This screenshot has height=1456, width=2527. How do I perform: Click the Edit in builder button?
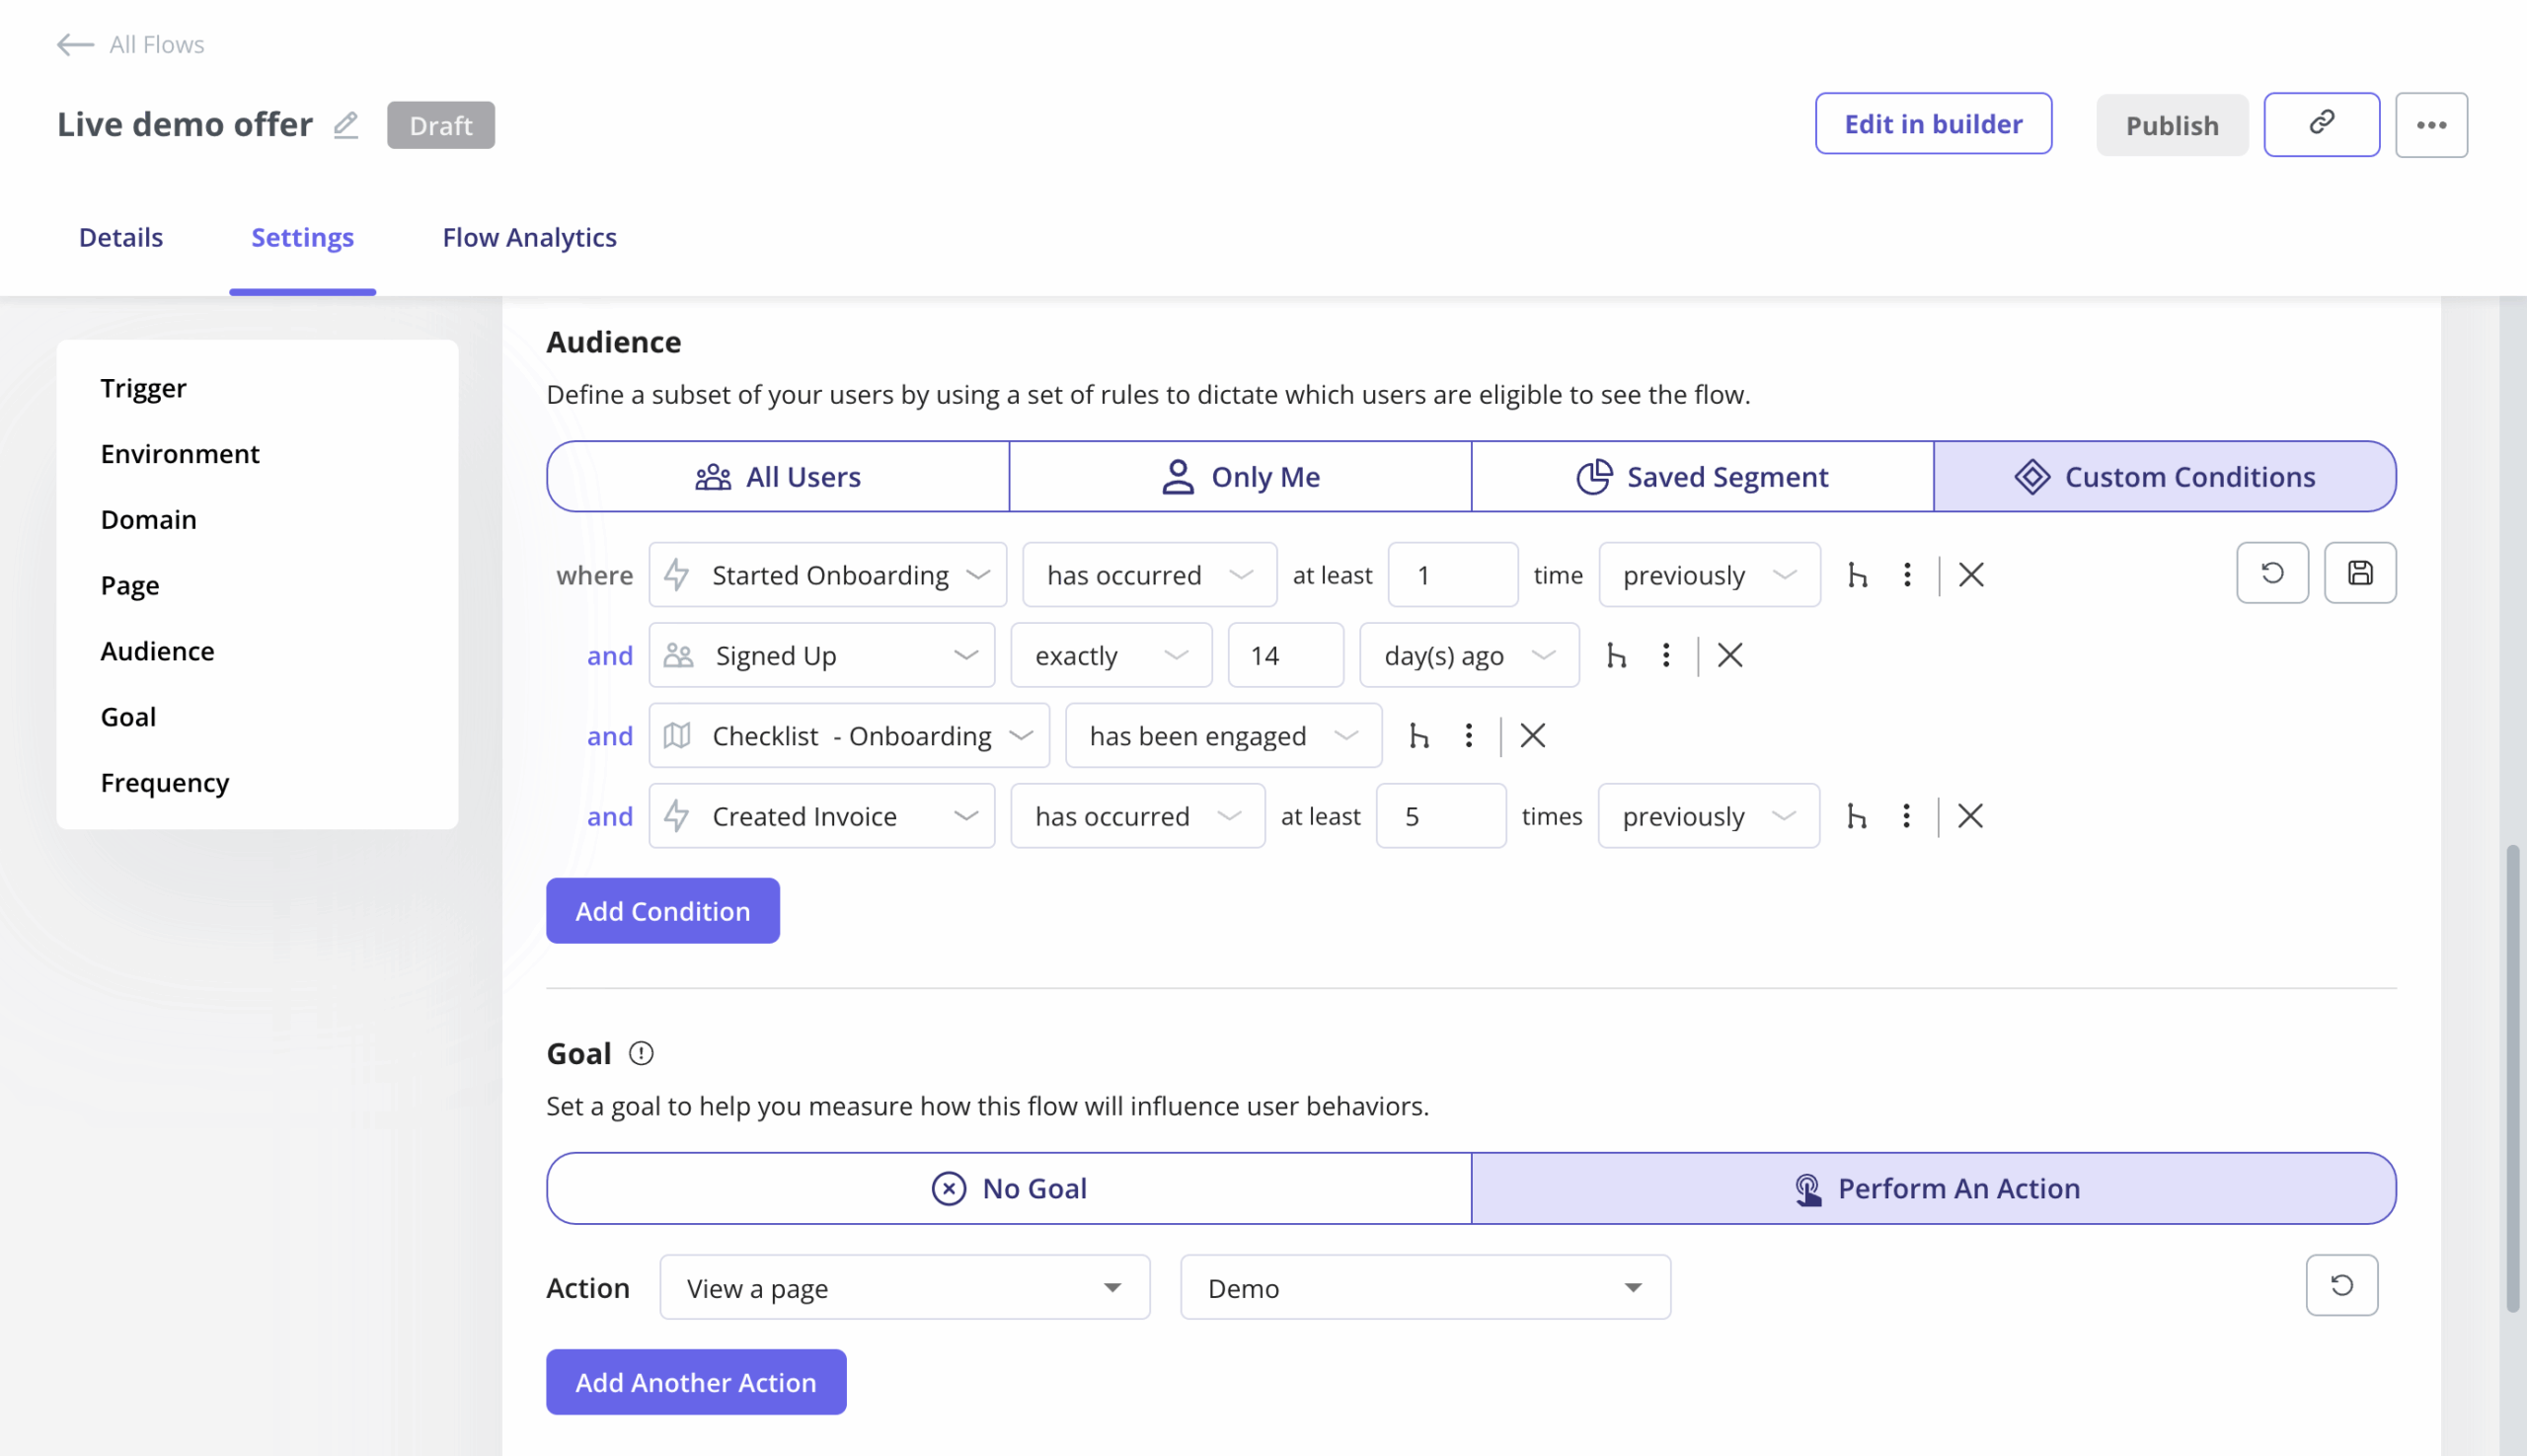click(1932, 124)
